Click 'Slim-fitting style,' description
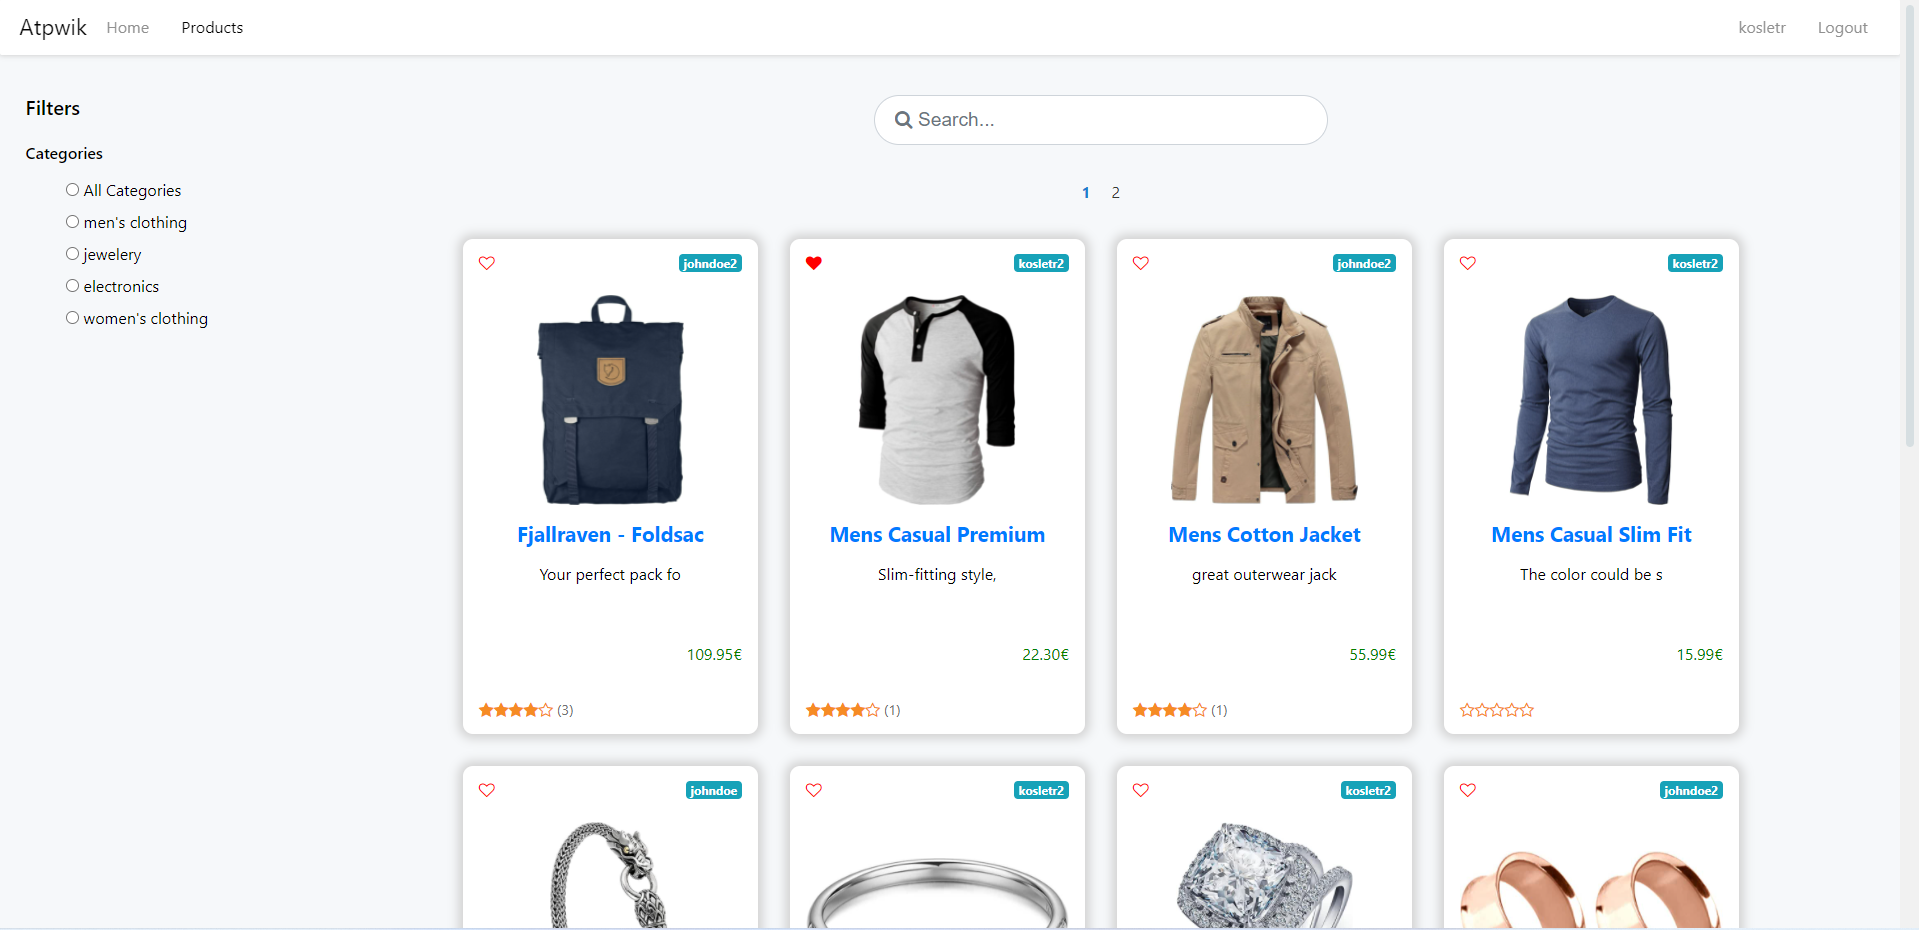The height and width of the screenshot is (930, 1919). click(x=937, y=575)
